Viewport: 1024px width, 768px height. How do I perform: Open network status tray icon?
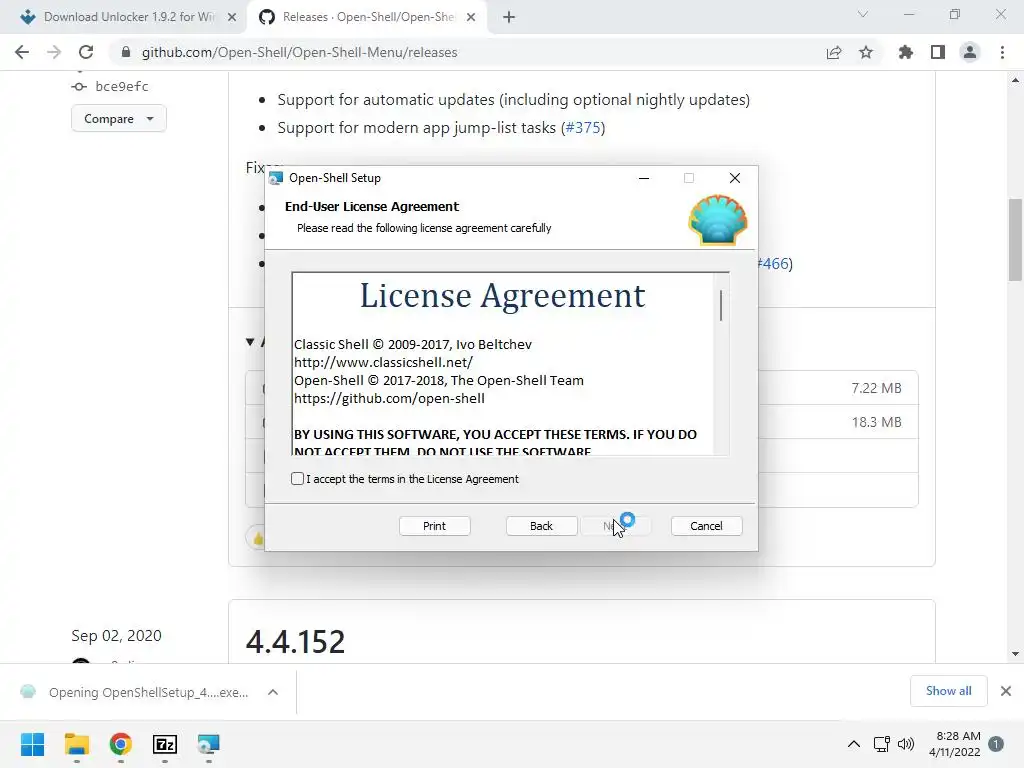882,744
